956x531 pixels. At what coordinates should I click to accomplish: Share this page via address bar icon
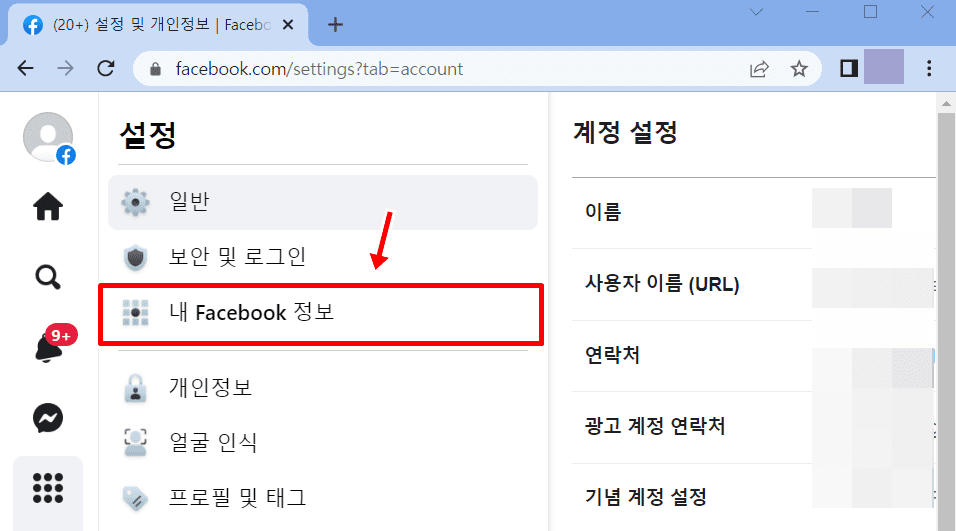pyautogui.click(x=759, y=69)
